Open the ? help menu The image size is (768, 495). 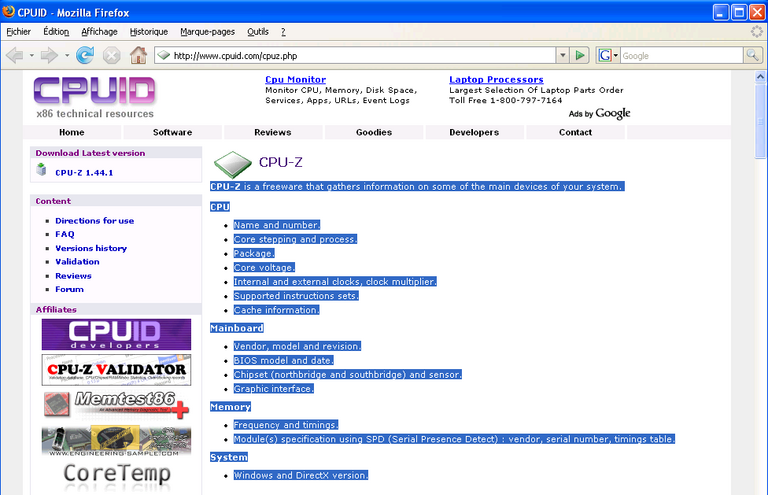click(x=283, y=32)
